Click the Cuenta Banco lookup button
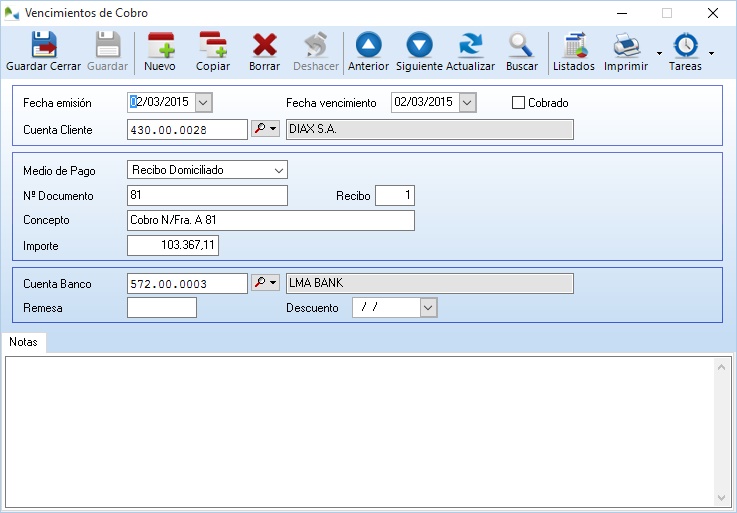Image resolution: width=737 pixels, height=513 pixels. click(x=265, y=283)
